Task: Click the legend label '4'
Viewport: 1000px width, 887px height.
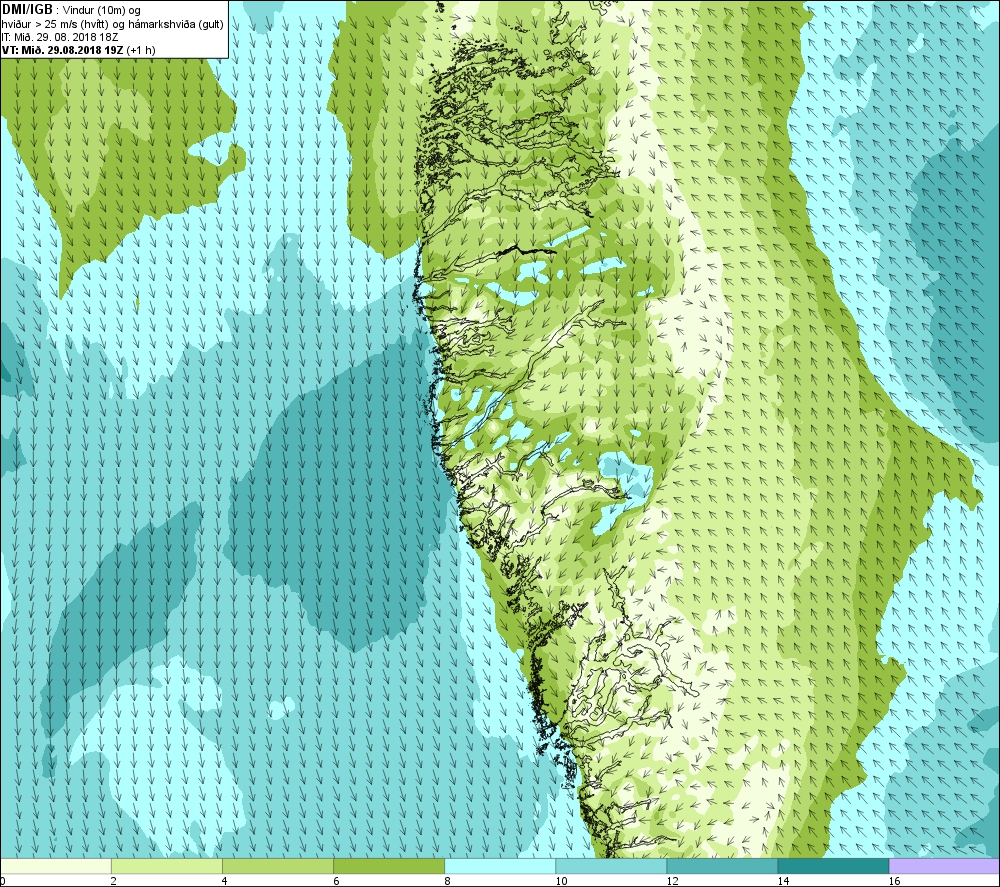Action: [224, 881]
